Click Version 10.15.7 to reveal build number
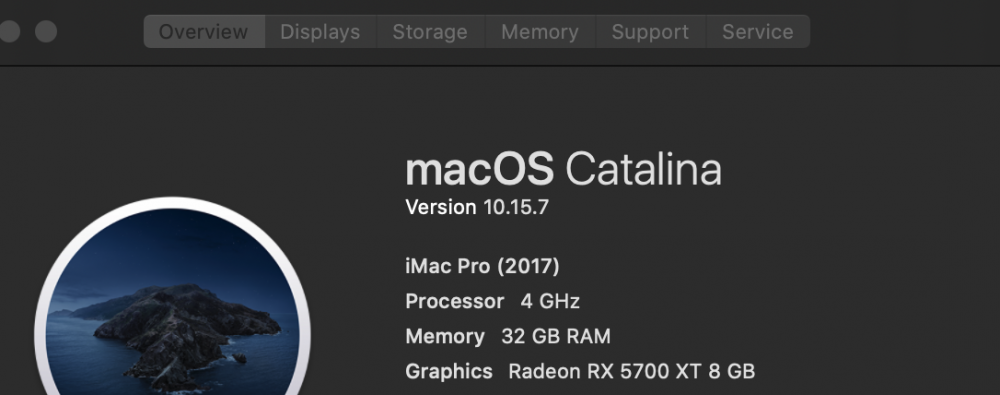The height and width of the screenshot is (395, 1000). (x=477, y=207)
